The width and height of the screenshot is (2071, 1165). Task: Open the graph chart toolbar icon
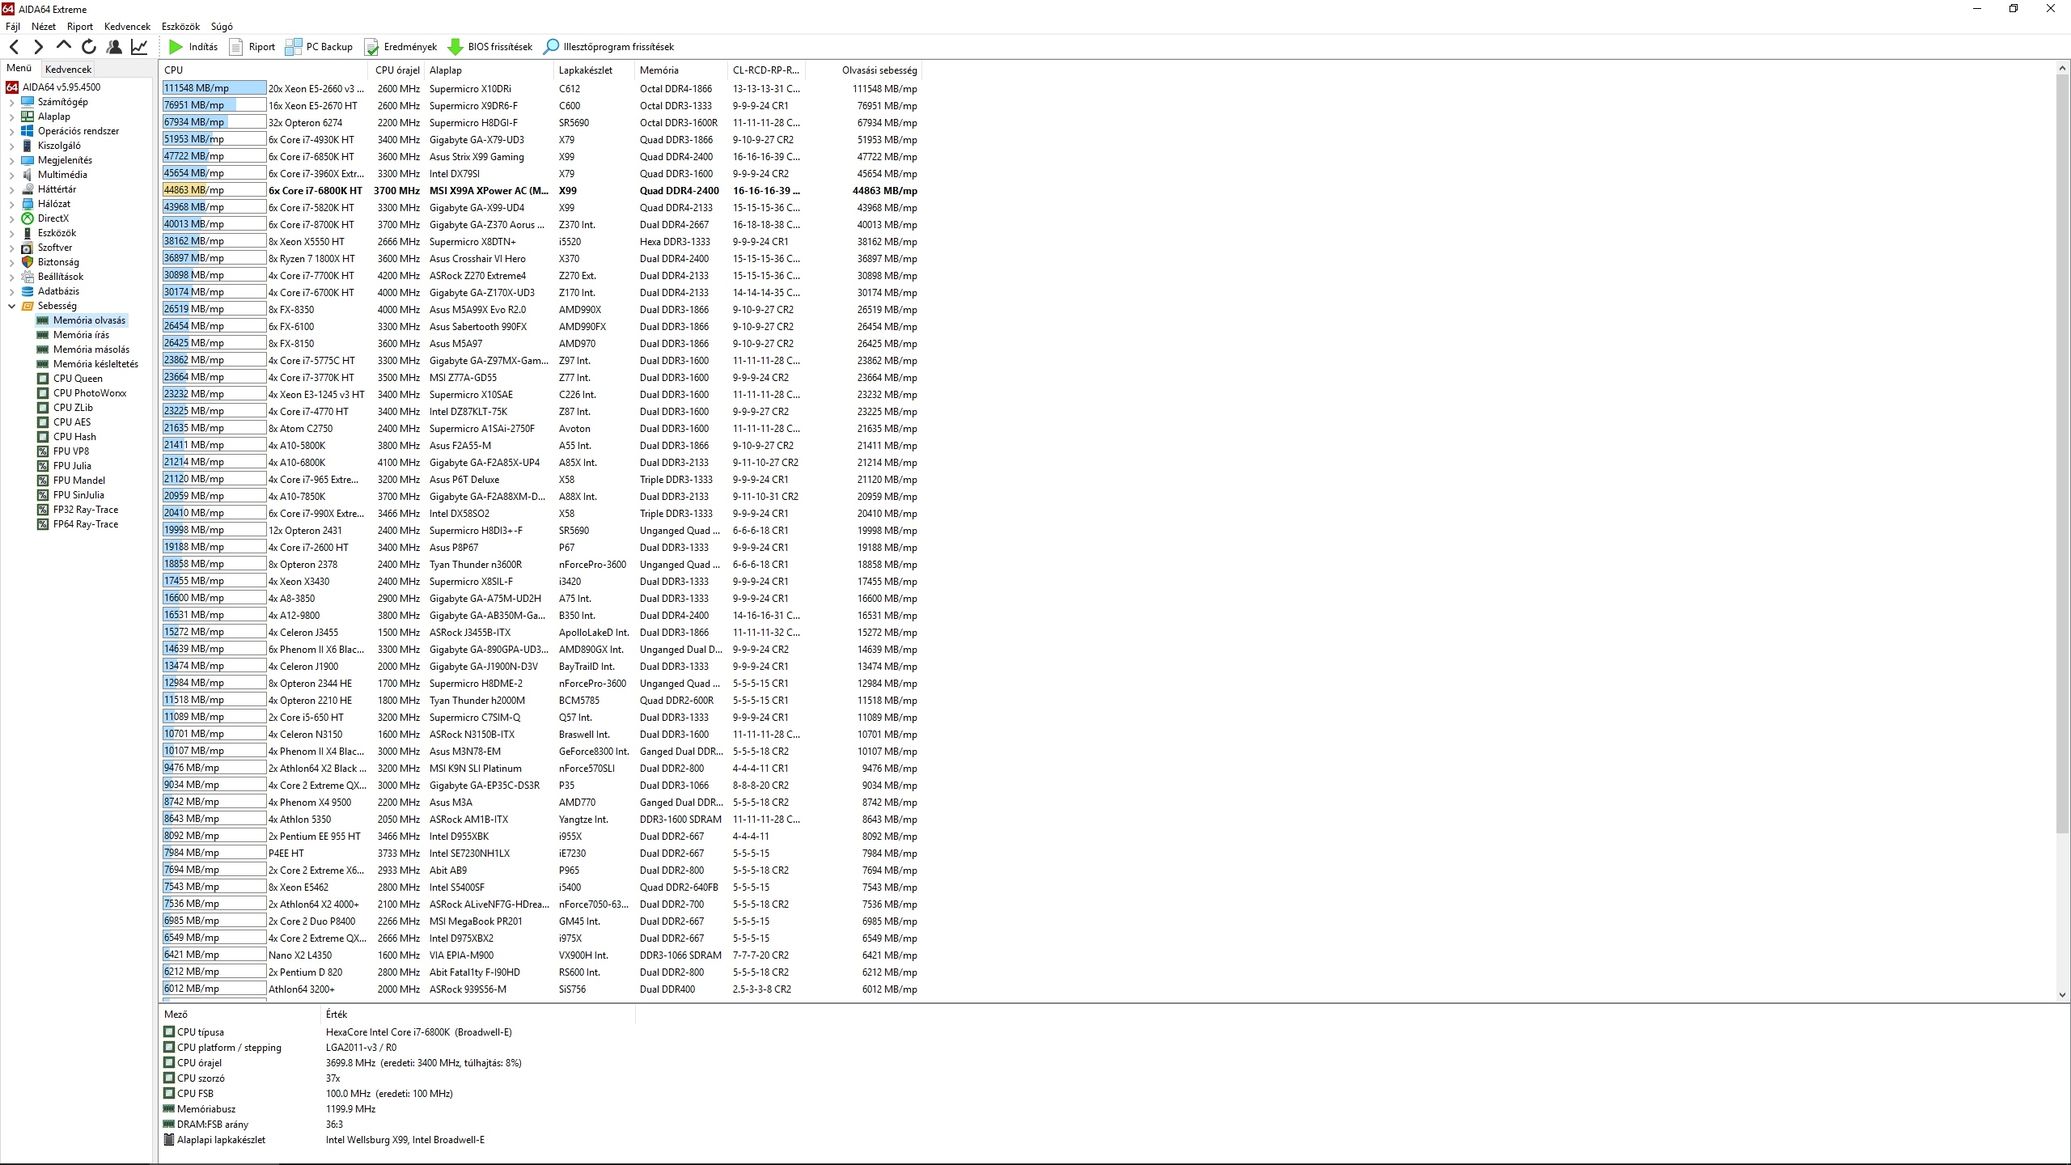(x=139, y=47)
